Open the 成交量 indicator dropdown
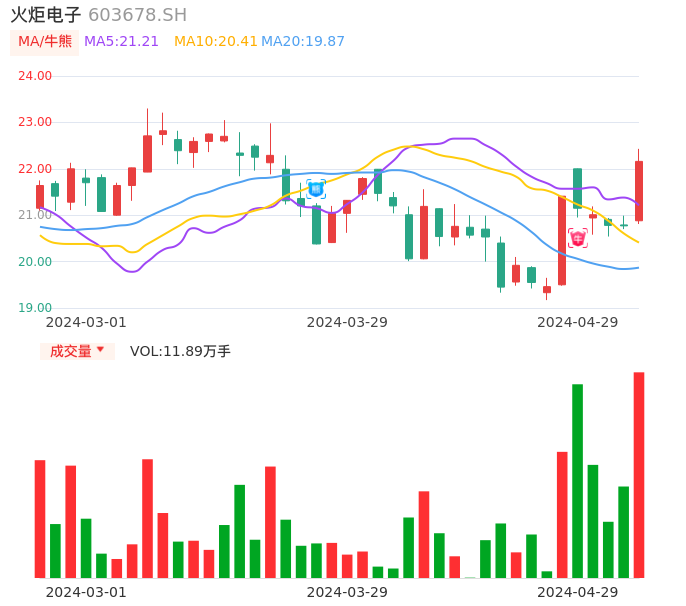This screenshot has height=606, width=686. 77,351
